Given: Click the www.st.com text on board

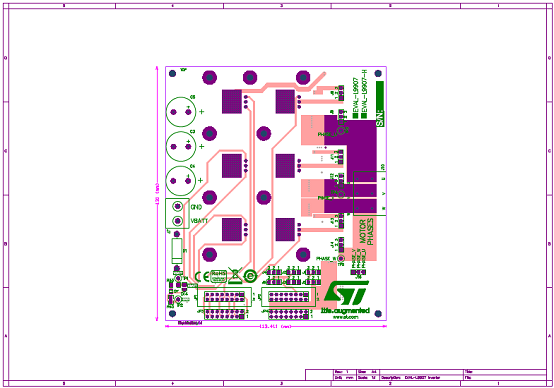Looking at the screenshot, I should (346, 317).
